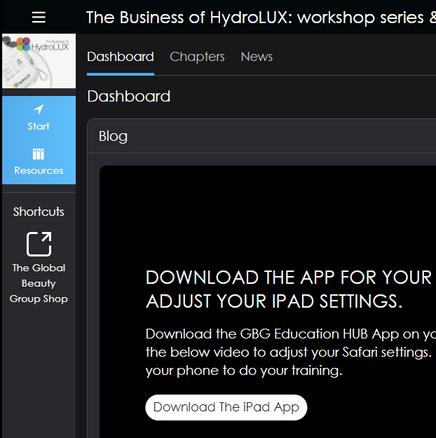Click the Dashboard page heading
Viewport: 436px width, 438px height.
pos(129,97)
